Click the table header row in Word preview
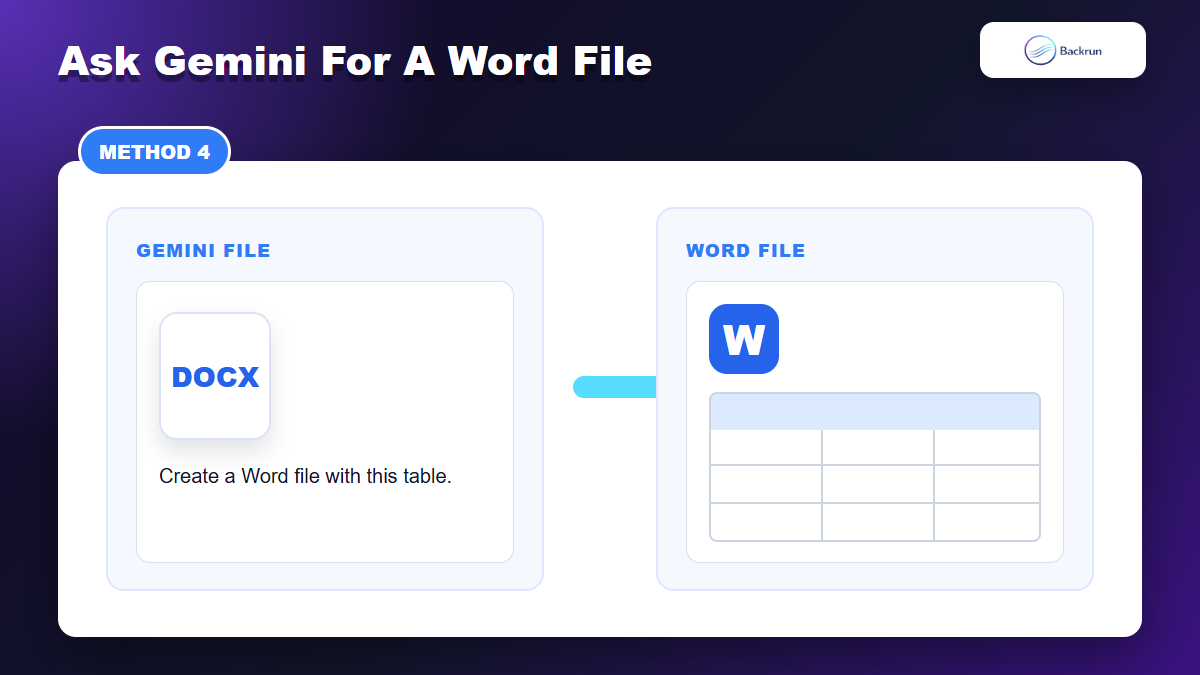Image resolution: width=1200 pixels, height=675 pixels. coord(875,412)
